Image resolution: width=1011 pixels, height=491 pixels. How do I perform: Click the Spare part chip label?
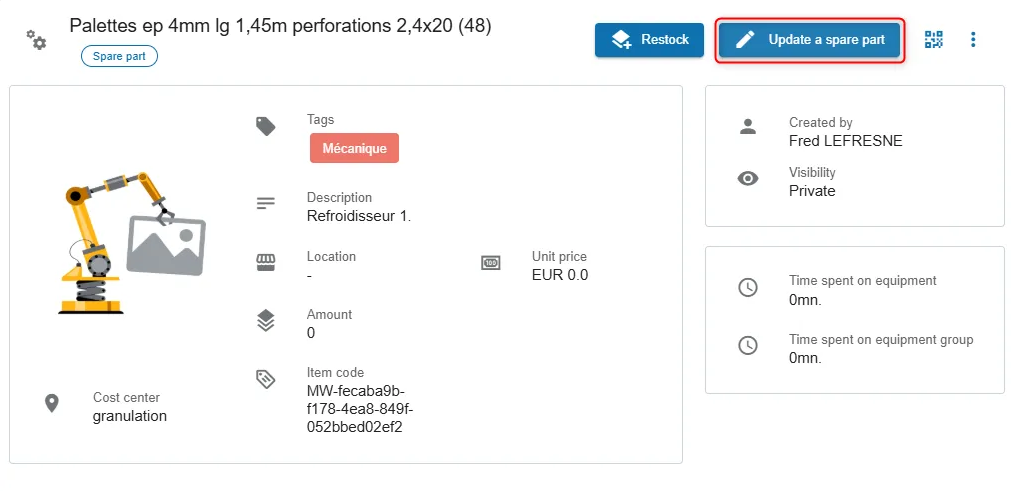[119, 56]
